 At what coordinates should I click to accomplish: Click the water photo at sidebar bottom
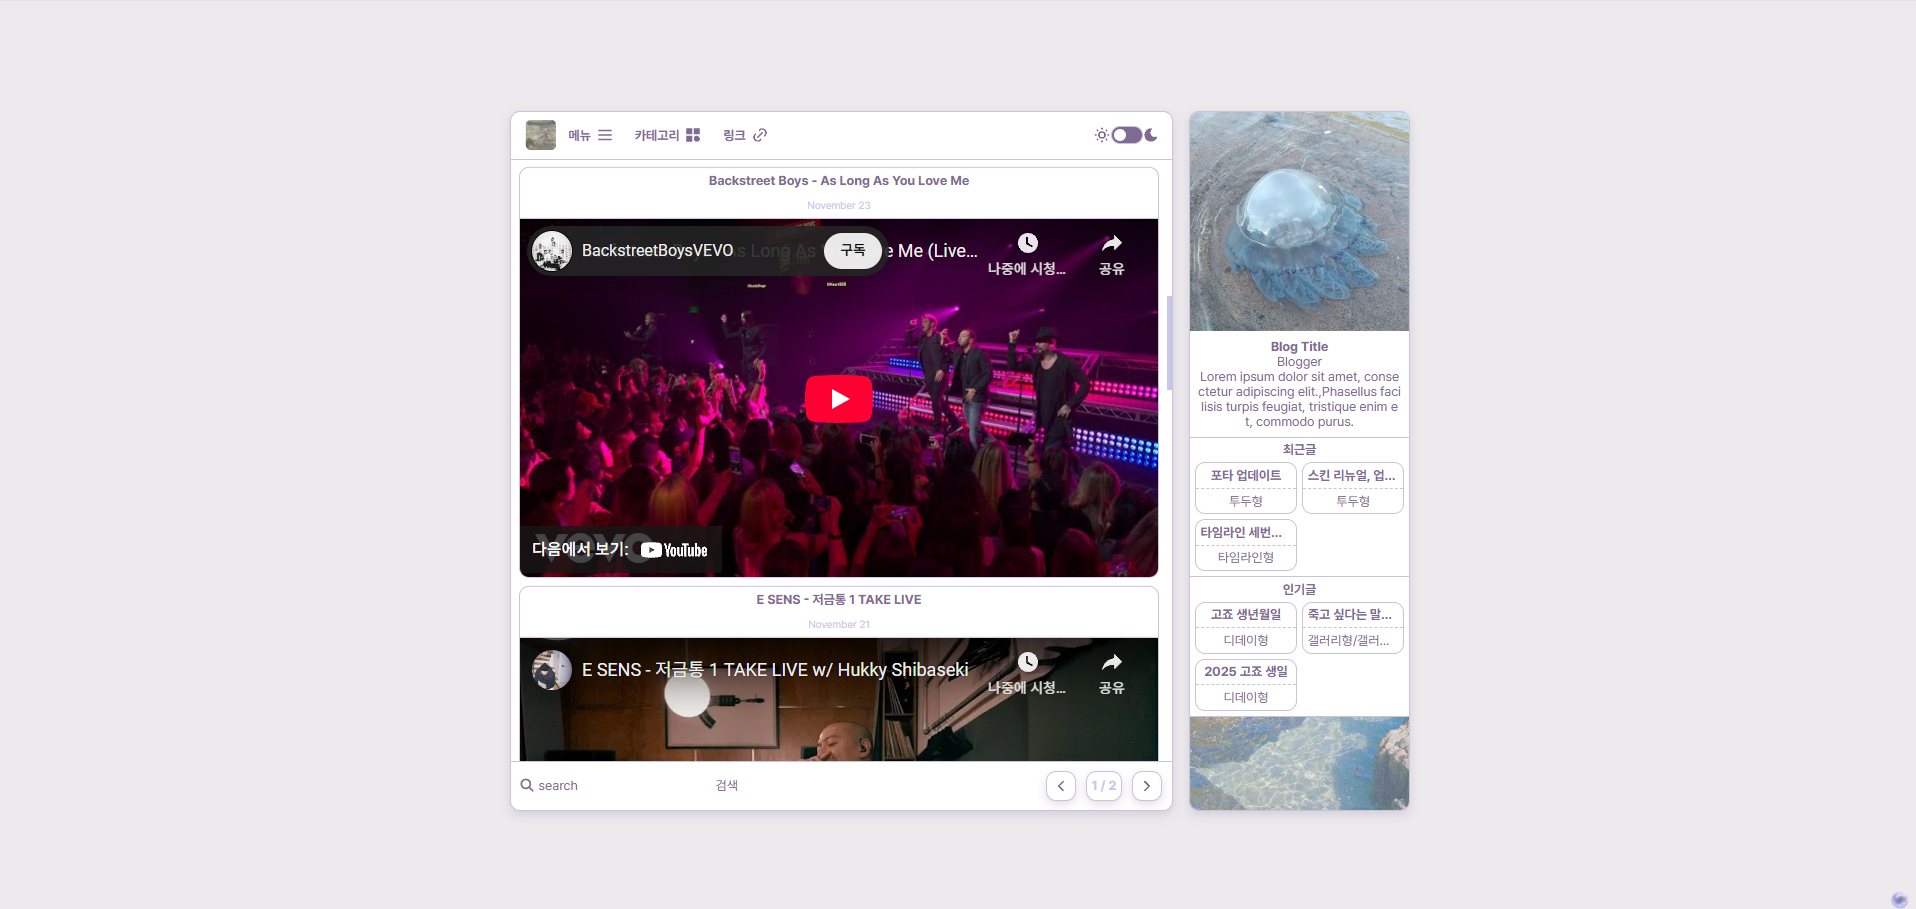tap(1299, 763)
